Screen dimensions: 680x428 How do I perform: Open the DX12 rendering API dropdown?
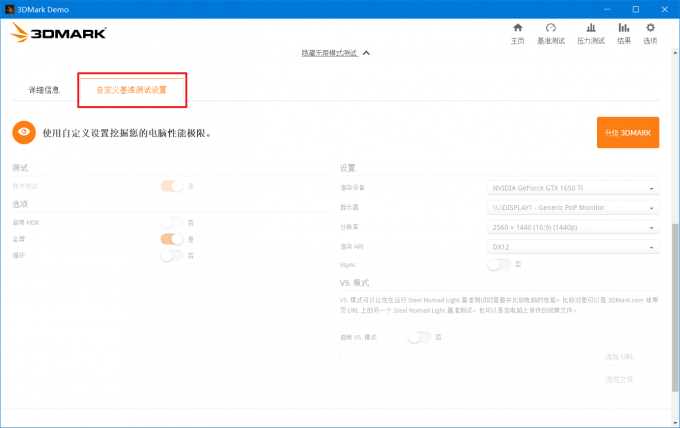[573, 247]
